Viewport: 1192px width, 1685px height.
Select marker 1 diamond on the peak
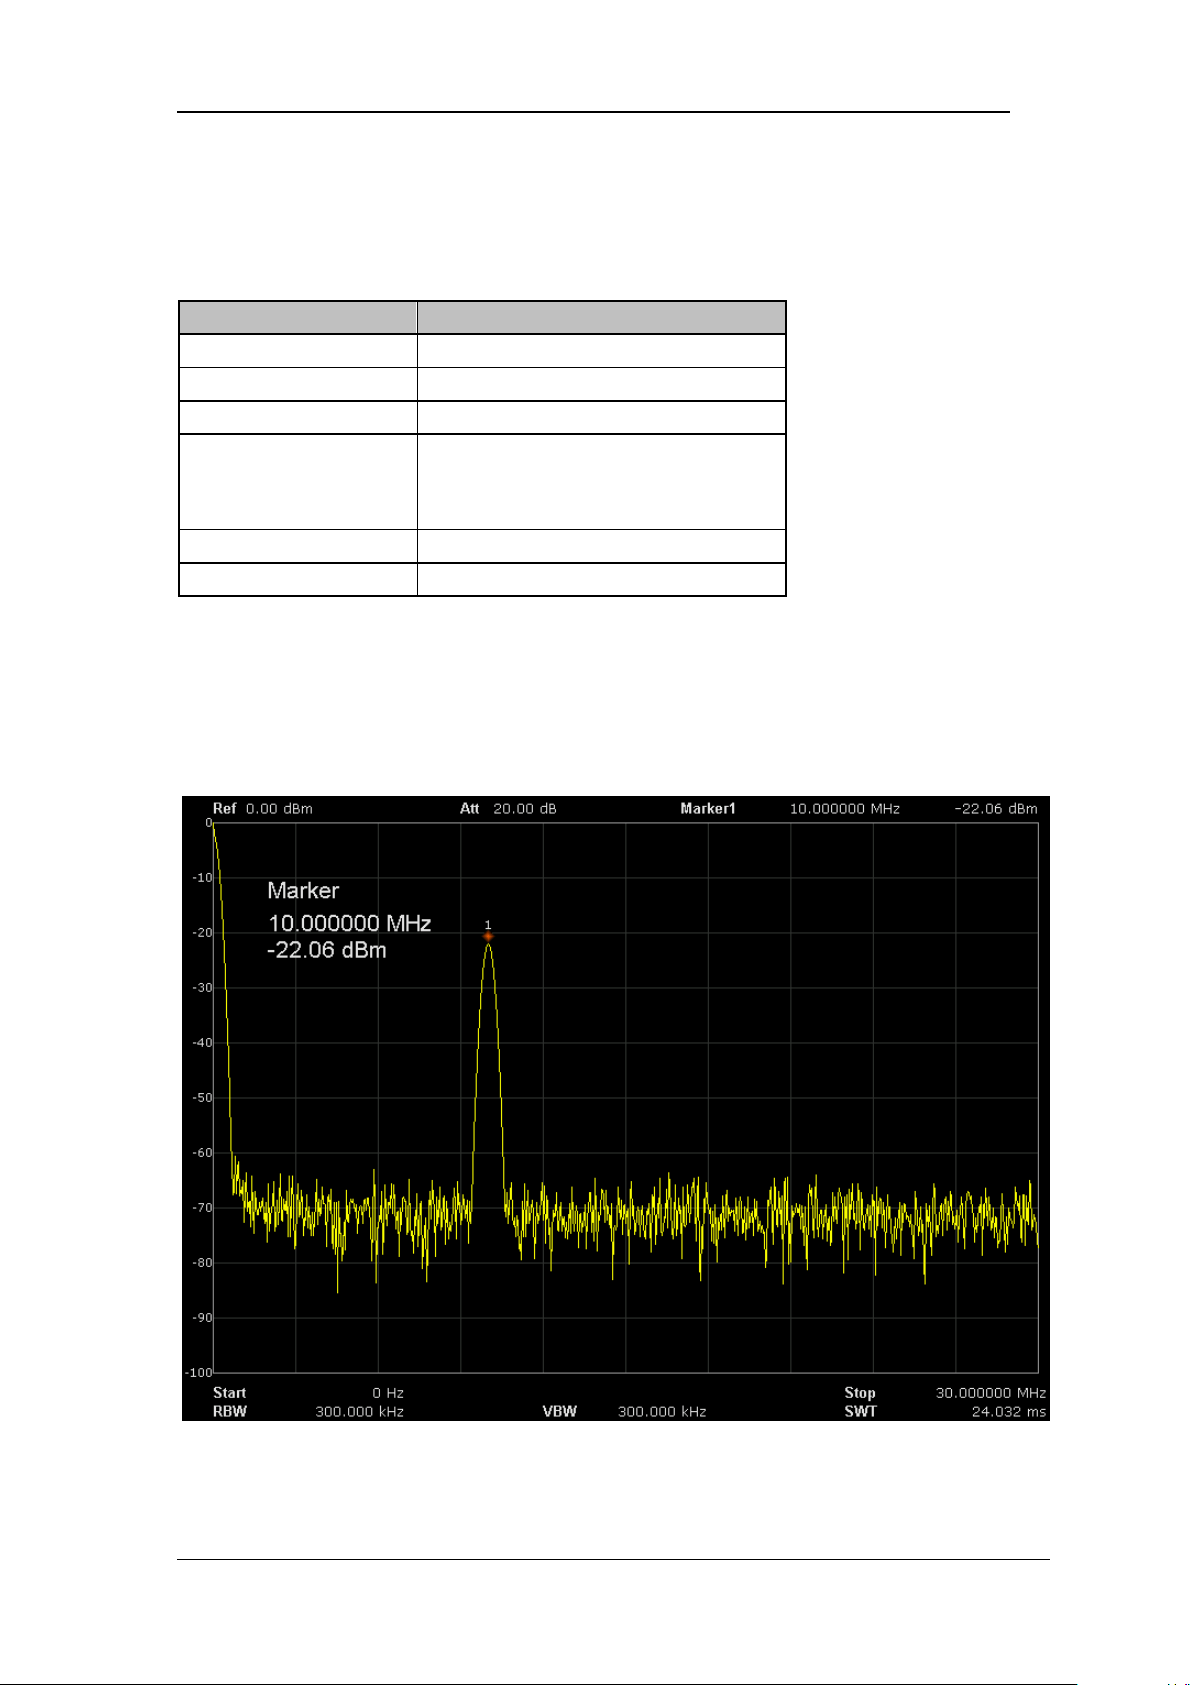tap(488, 937)
